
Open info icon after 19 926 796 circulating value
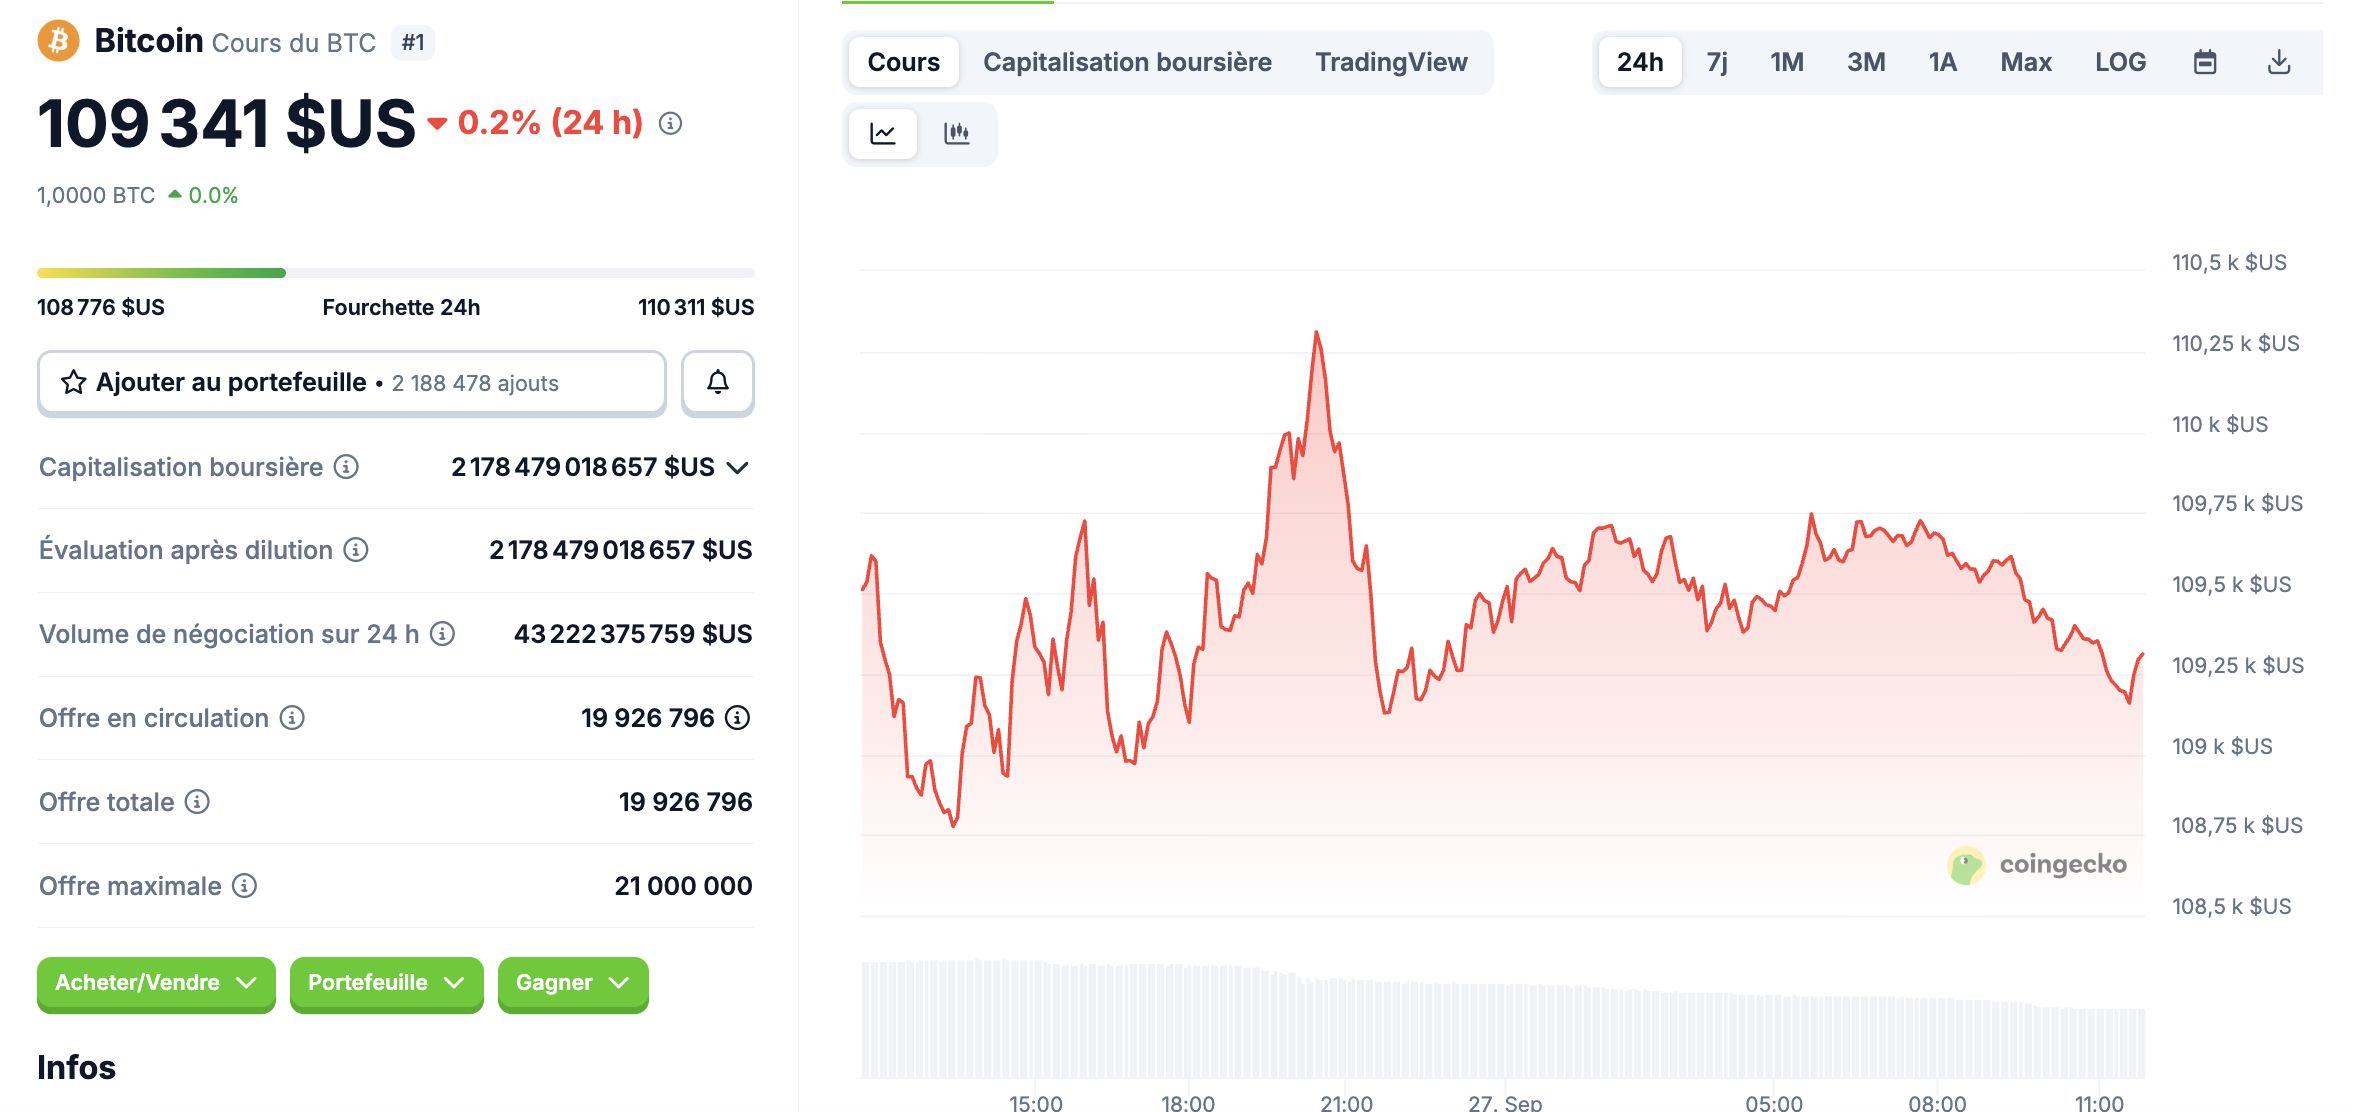pyautogui.click(x=737, y=718)
